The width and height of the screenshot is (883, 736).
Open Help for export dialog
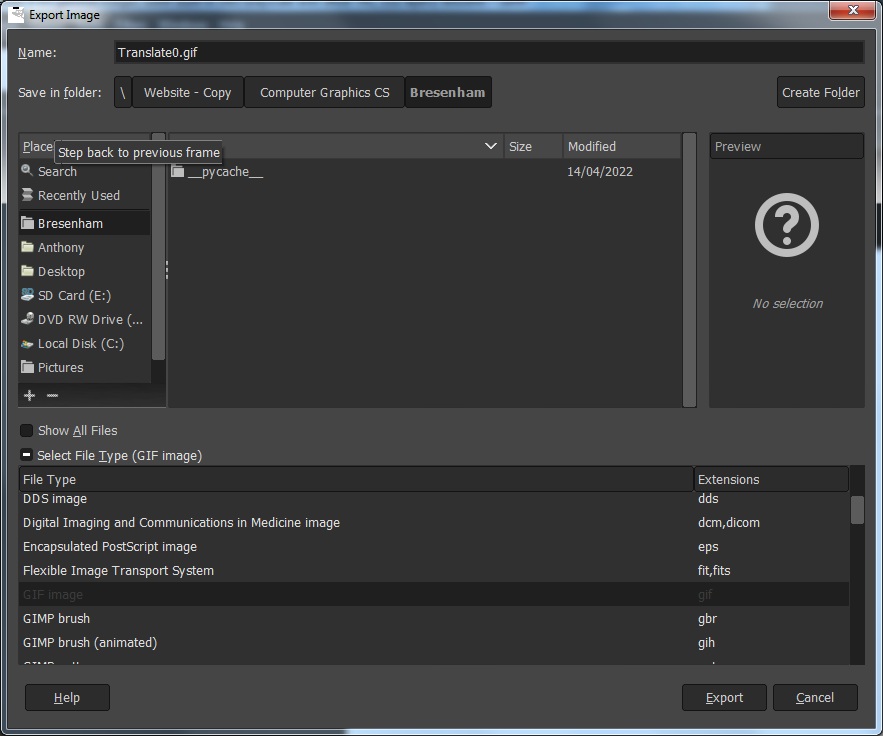coord(67,697)
